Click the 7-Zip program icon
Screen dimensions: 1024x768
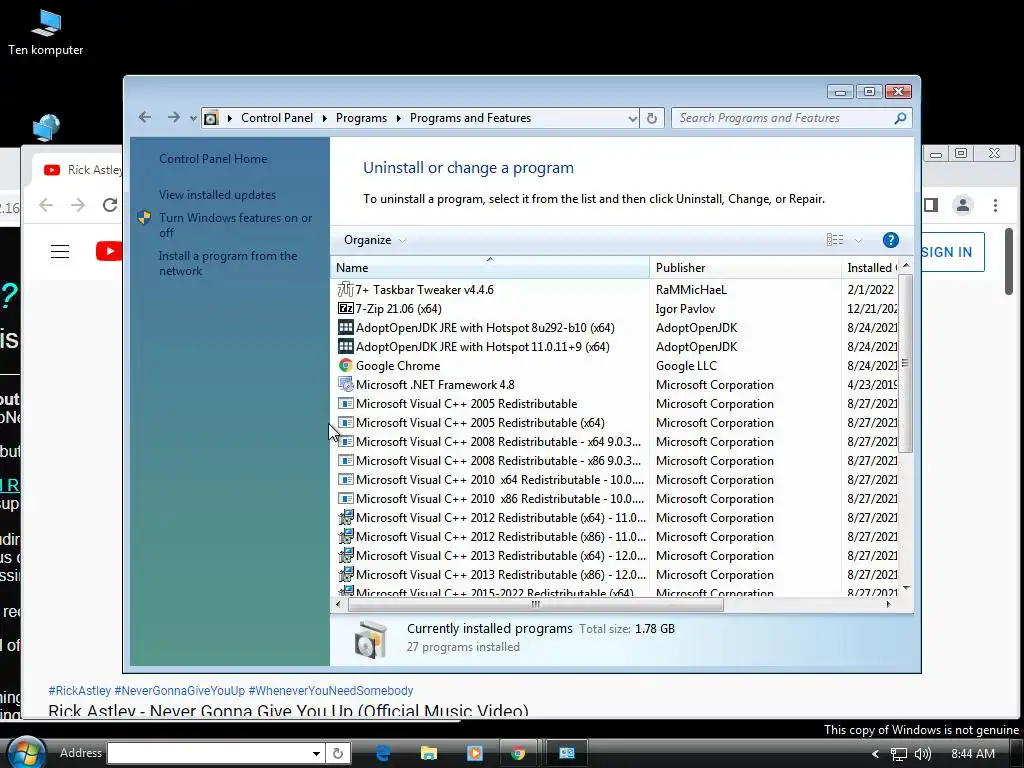(x=345, y=308)
